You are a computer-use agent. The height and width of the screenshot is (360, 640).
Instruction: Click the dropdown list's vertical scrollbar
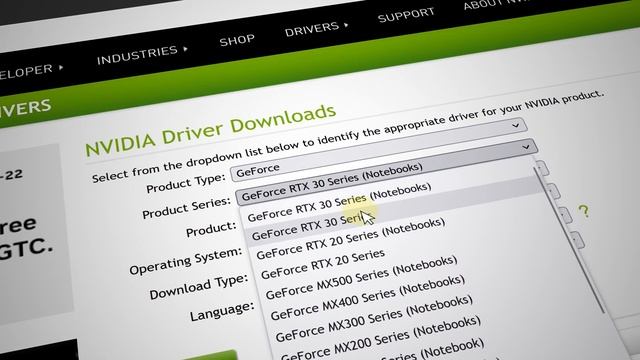(x=569, y=241)
